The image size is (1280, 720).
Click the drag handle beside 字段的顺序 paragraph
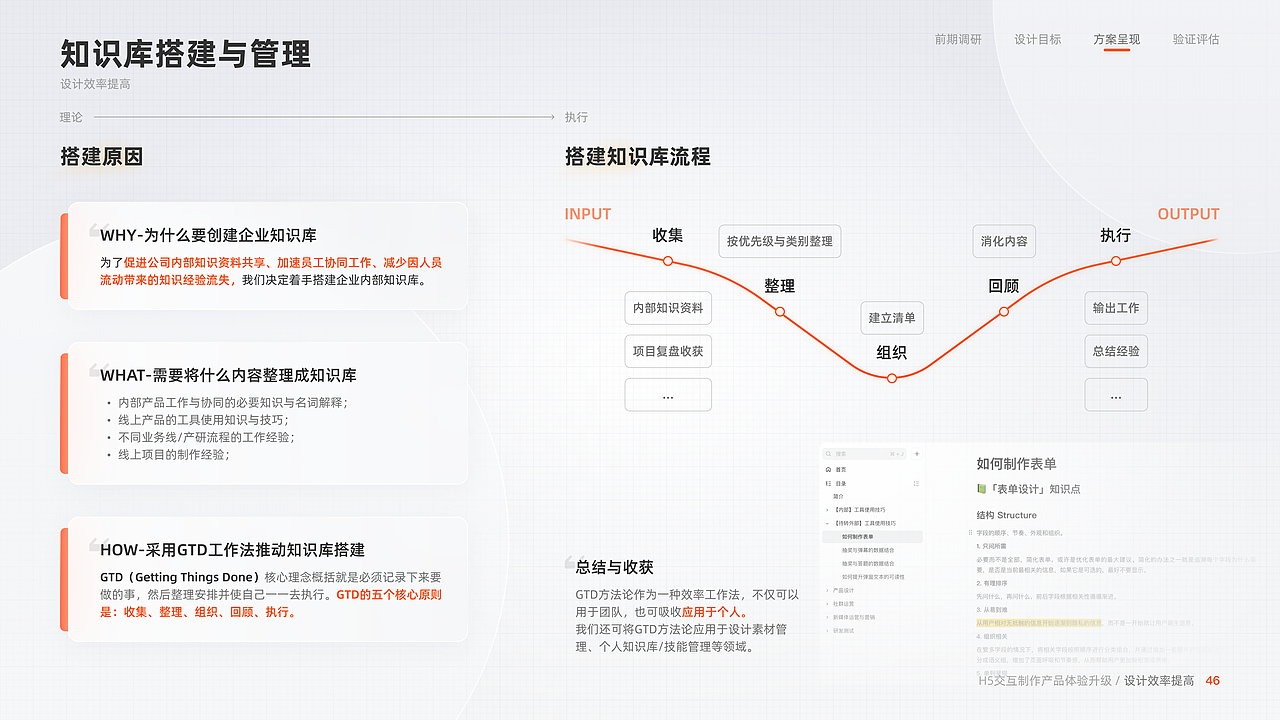(x=970, y=533)
